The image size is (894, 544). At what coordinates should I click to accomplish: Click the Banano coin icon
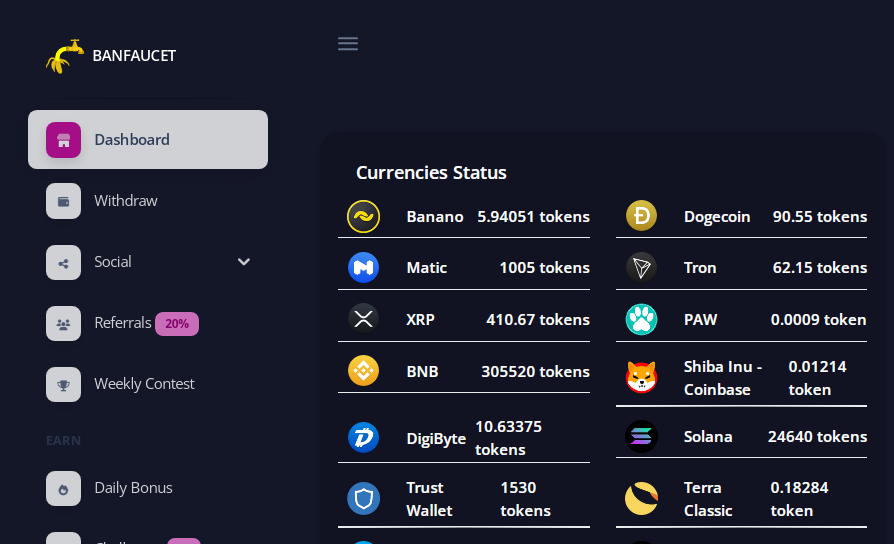pyautogui.click(x=364, y=217)
